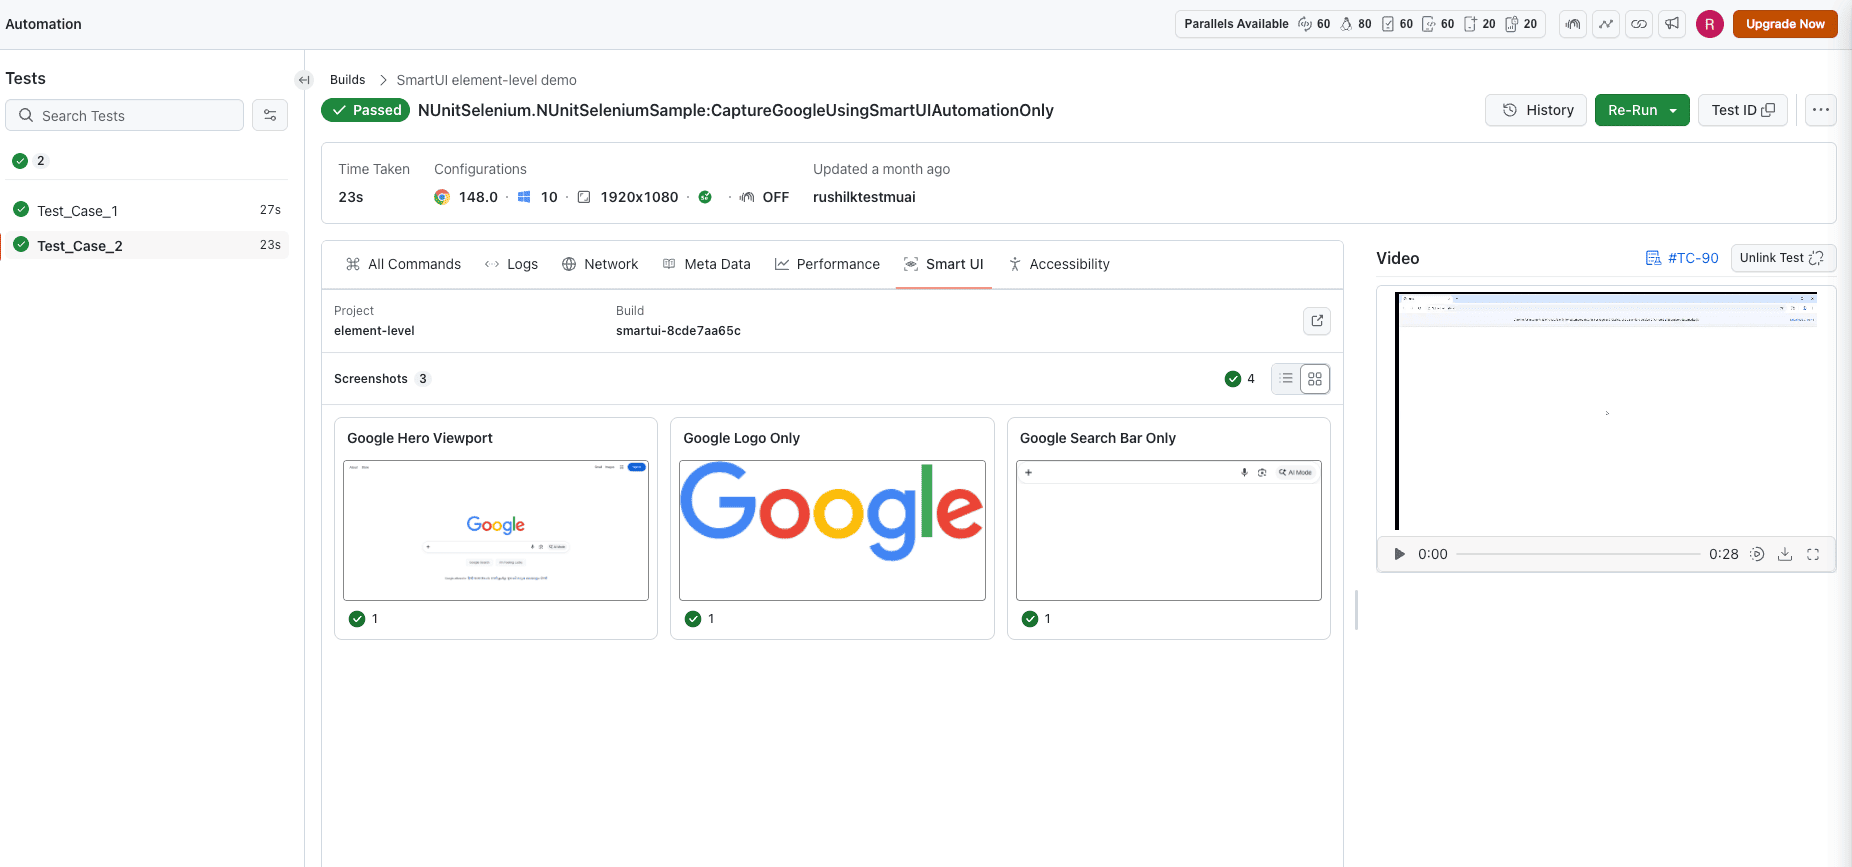The image size is (1852, 867).
Task: Open test History
Action: (1536, 110)
